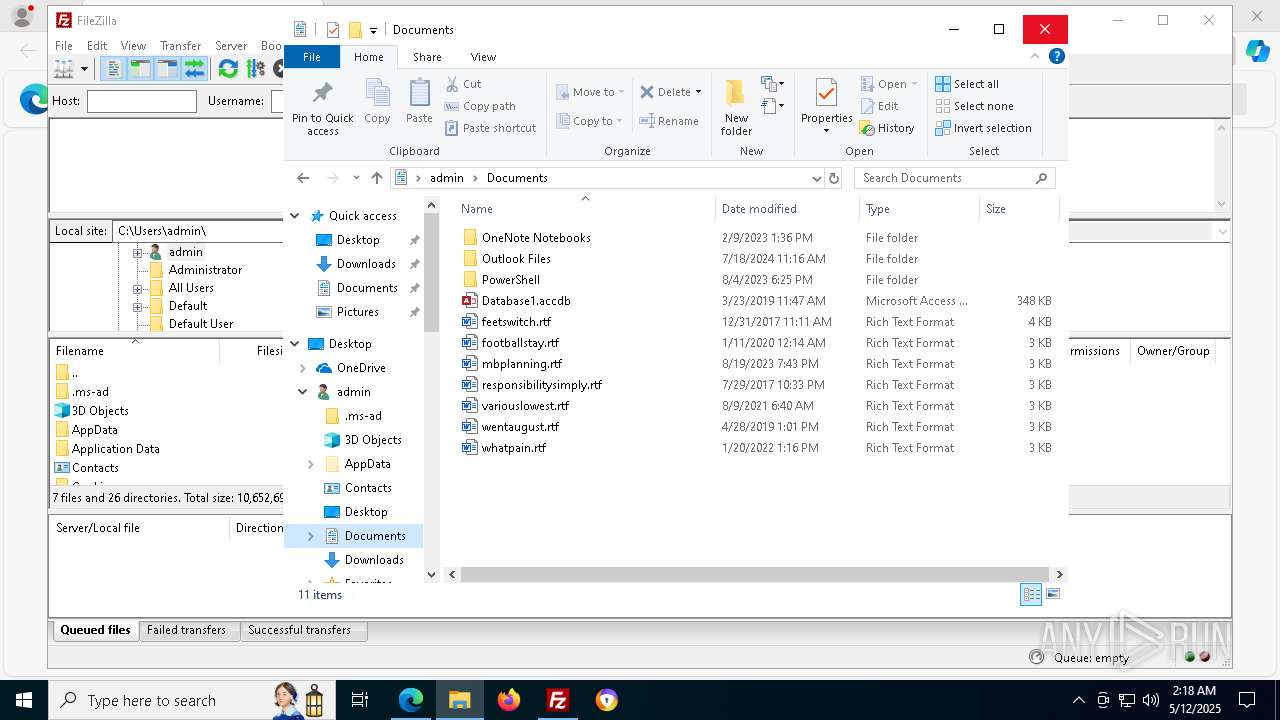The width and height of the screenshot is (1280, 720).
Task: Click Select all in the ribbon
Action: click(967, 84)
